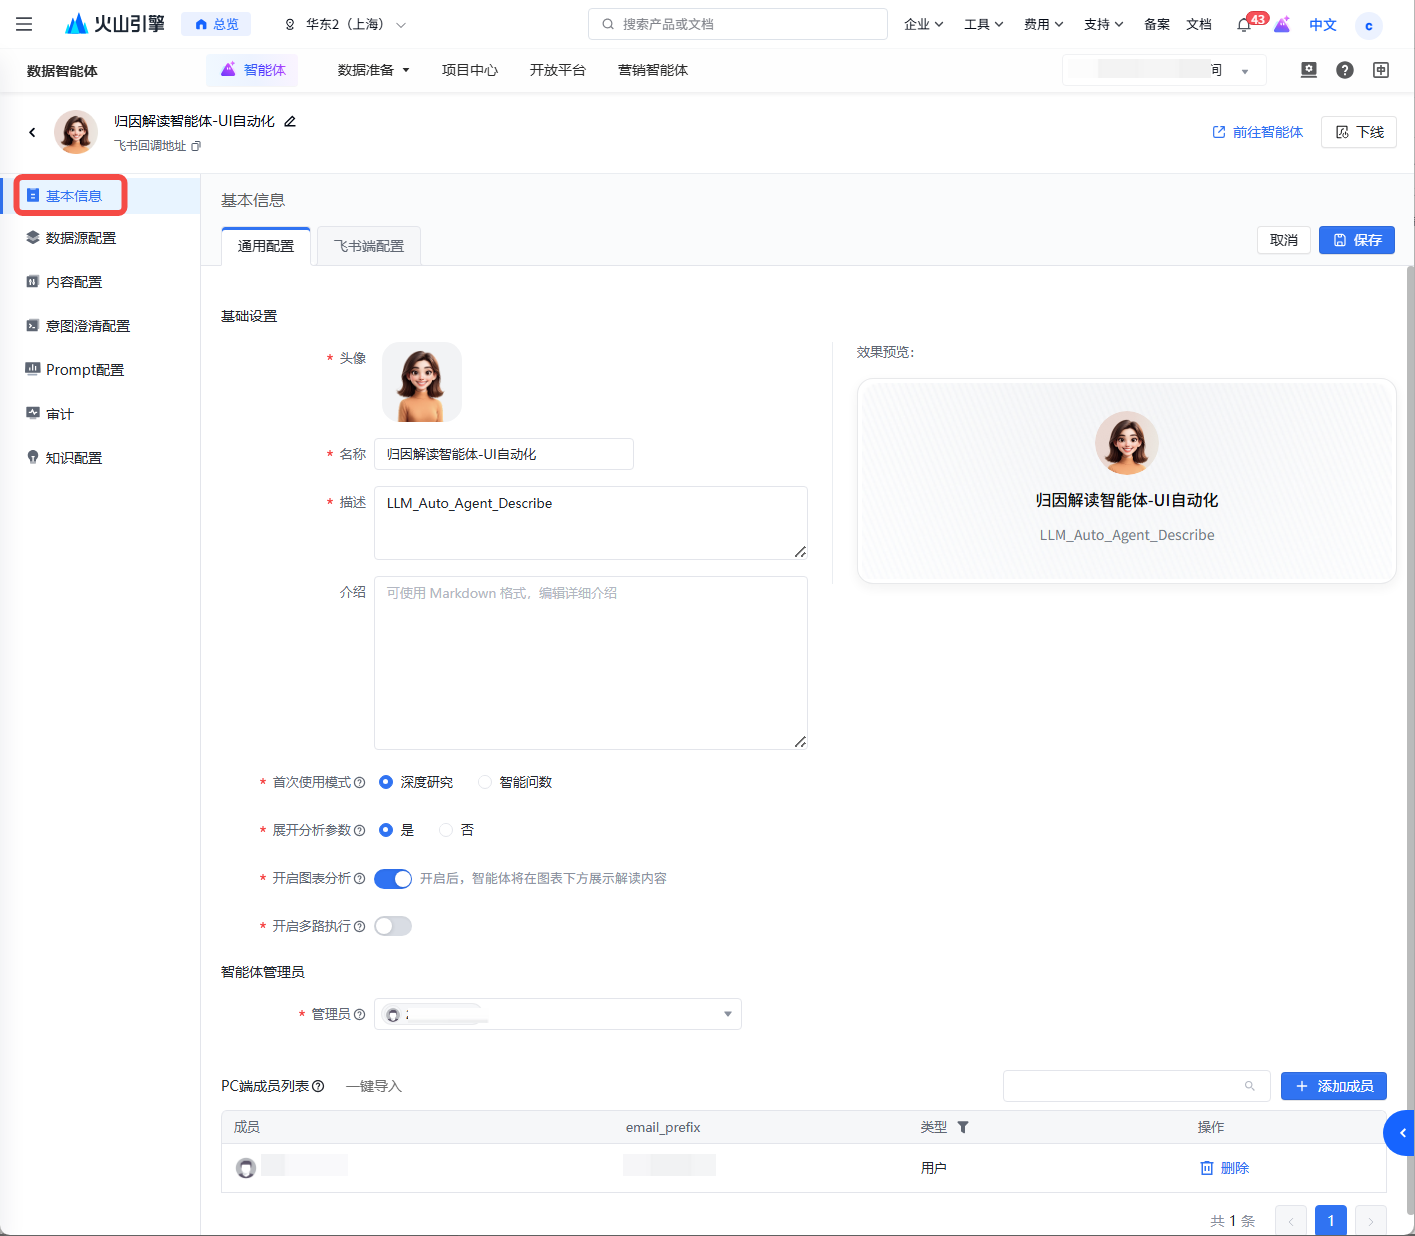Follow the 前往智能体 link

click(x=1258, y=132)
